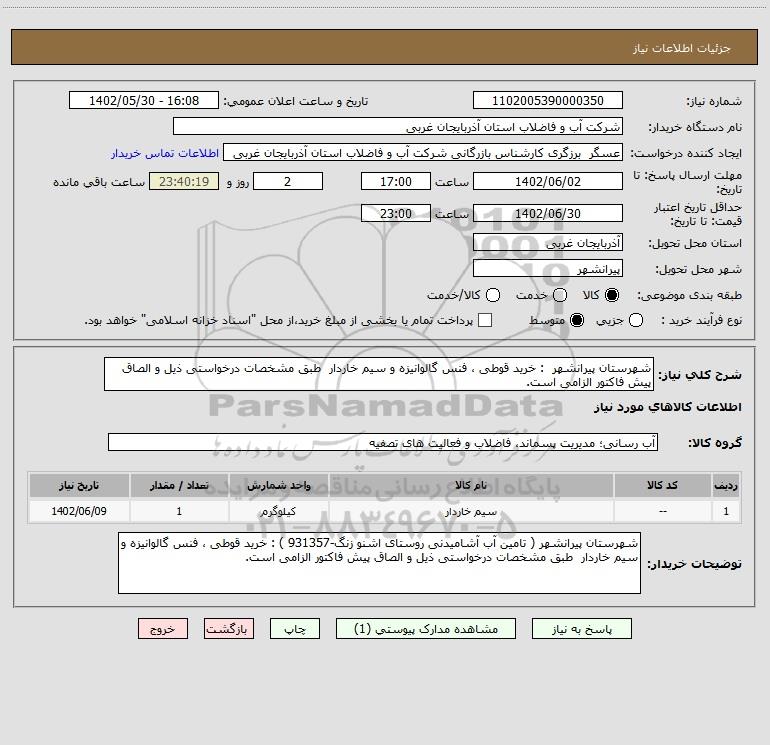The height and width of the screenshot is (745, 770).
Task: Click the need date cell 1402/06/09
Action: tap(79, 511)
